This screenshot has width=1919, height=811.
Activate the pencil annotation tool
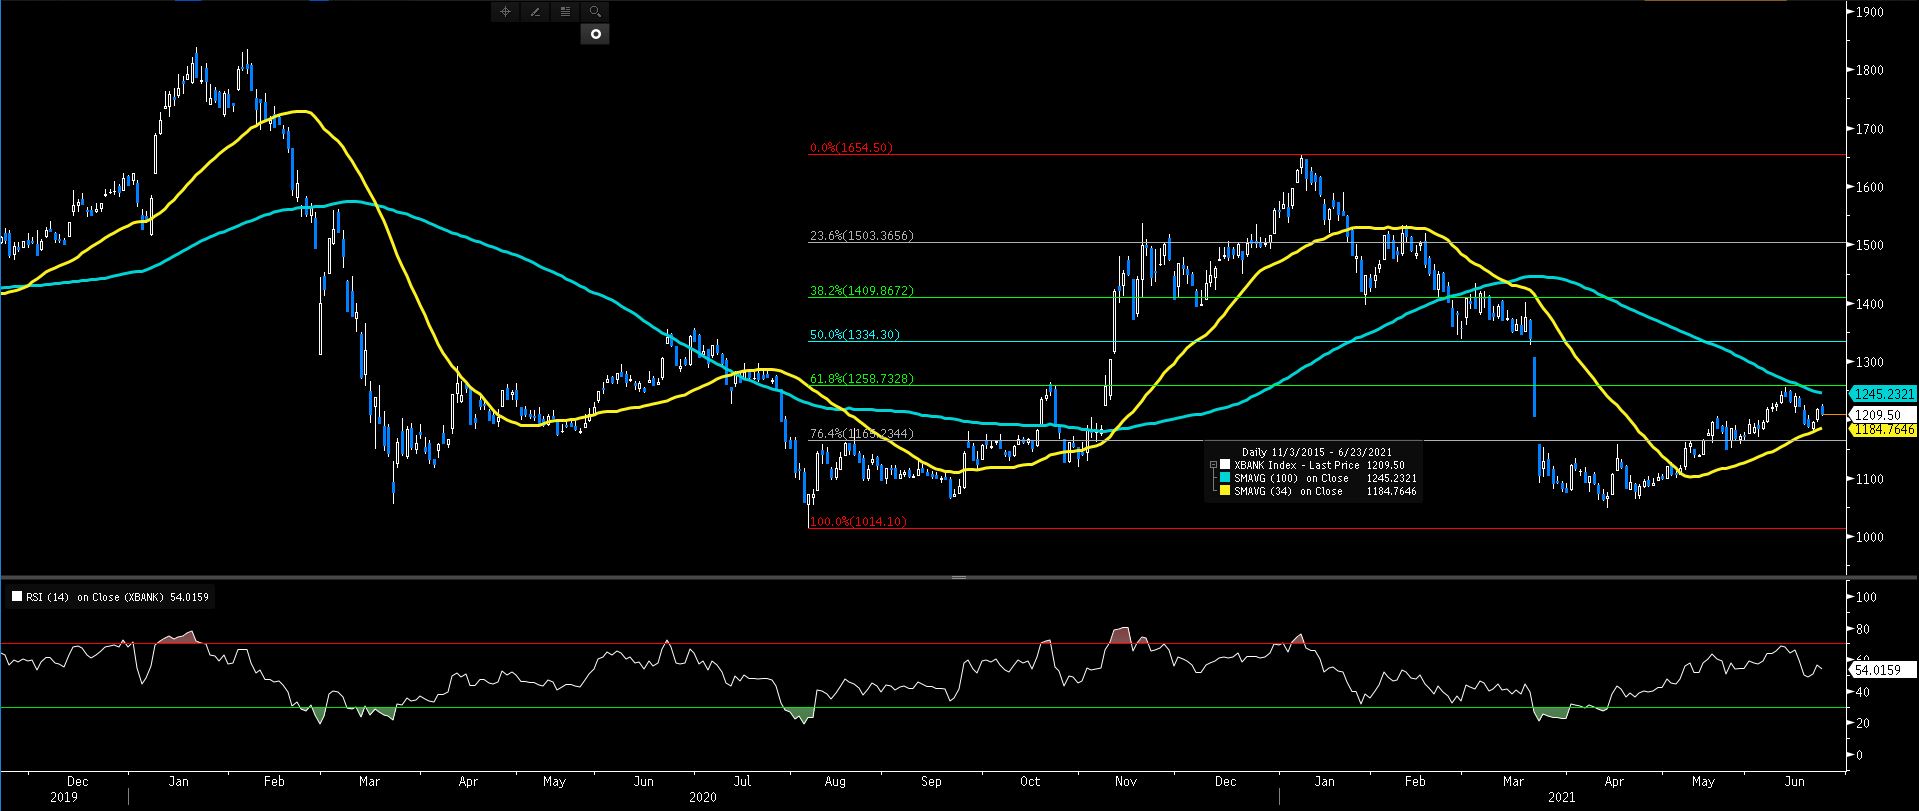point(535,12)
